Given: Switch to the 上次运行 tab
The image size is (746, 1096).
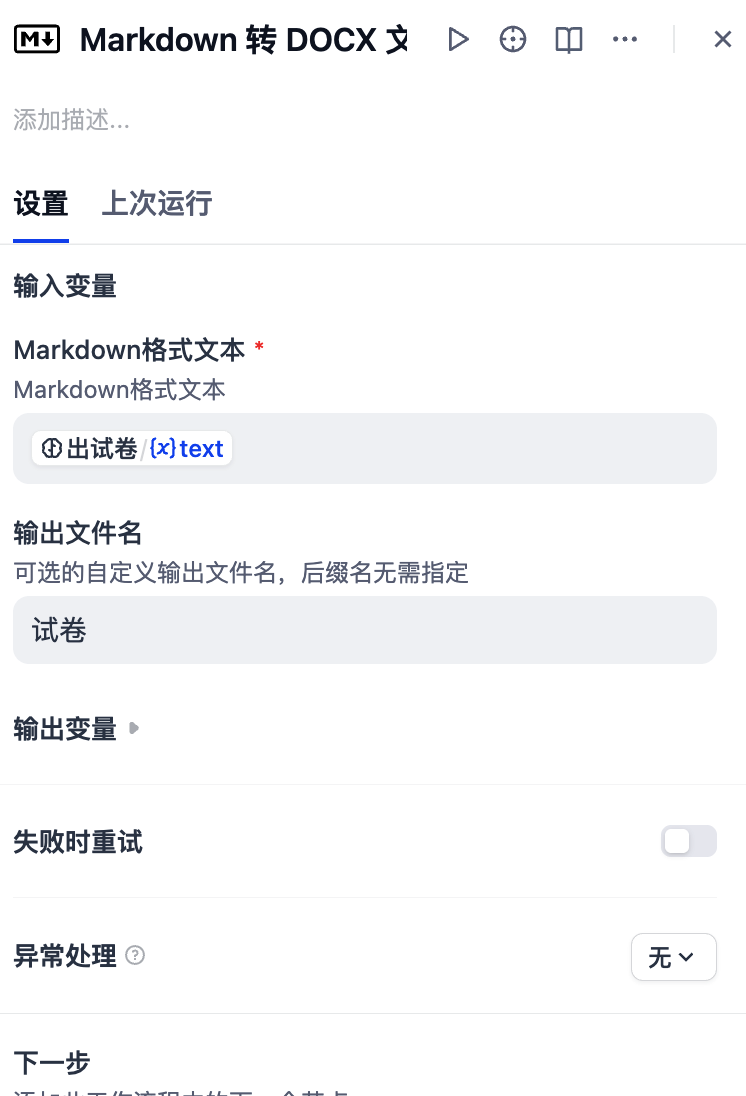Looking at the screenshot, I should tap(156, 204).
